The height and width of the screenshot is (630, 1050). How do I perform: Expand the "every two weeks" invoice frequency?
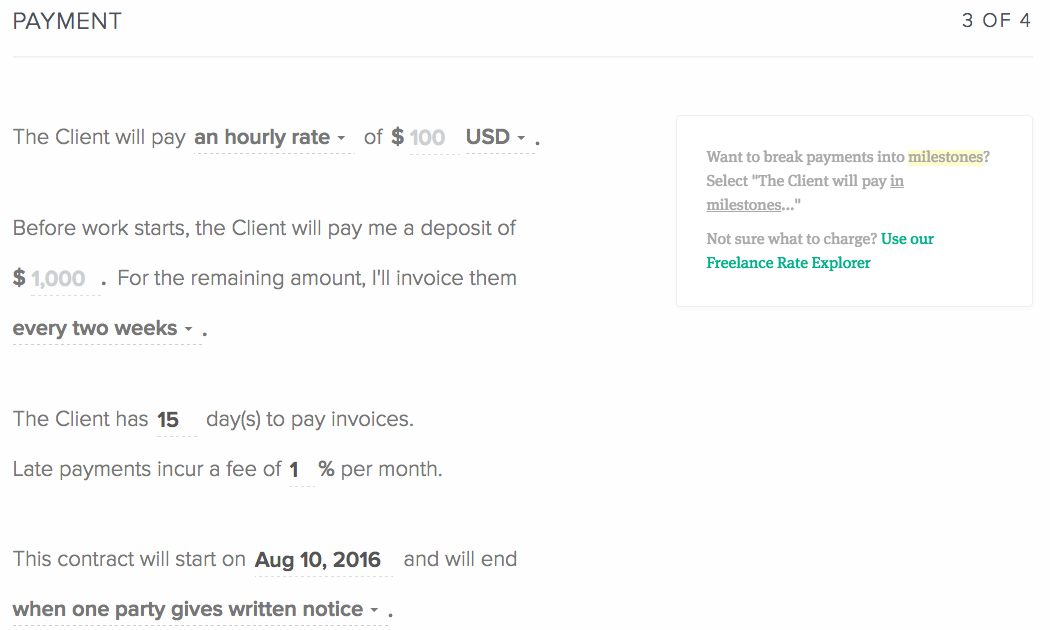click(95, 329)
